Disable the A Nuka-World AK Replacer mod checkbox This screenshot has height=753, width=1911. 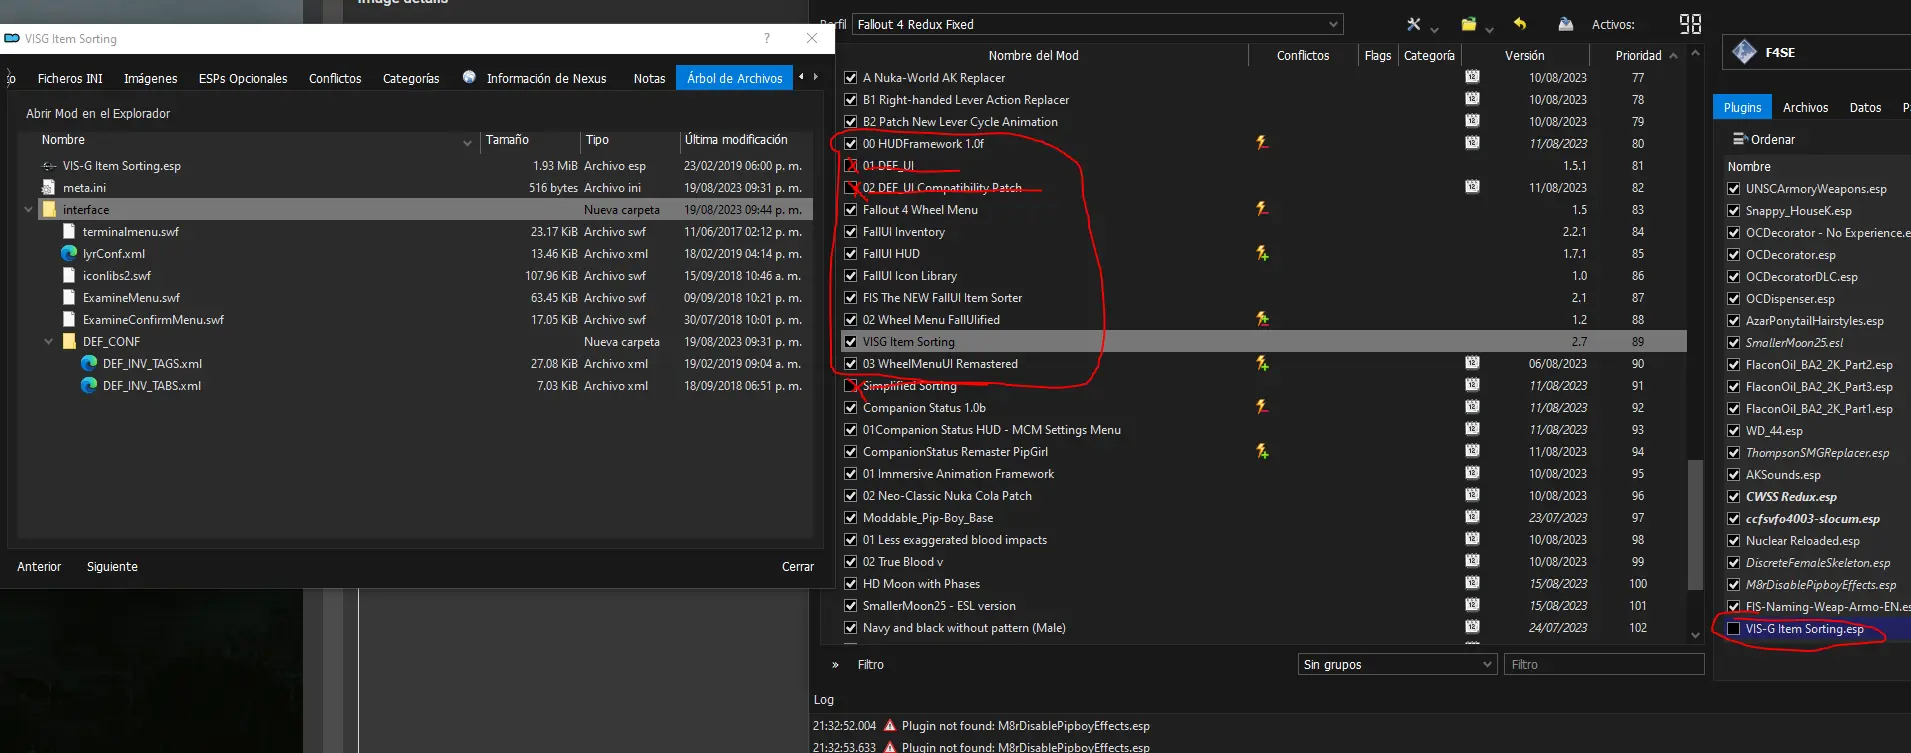[x=850, y=77]
